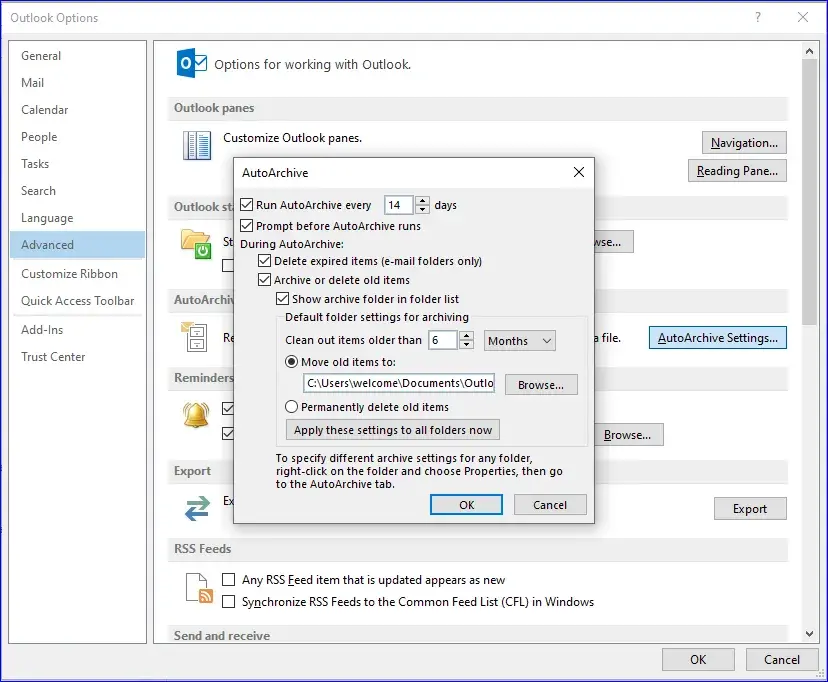Toggle Prompt before AutoArchive runs checkbox
The image size is (828, 682).
point(247,226)
